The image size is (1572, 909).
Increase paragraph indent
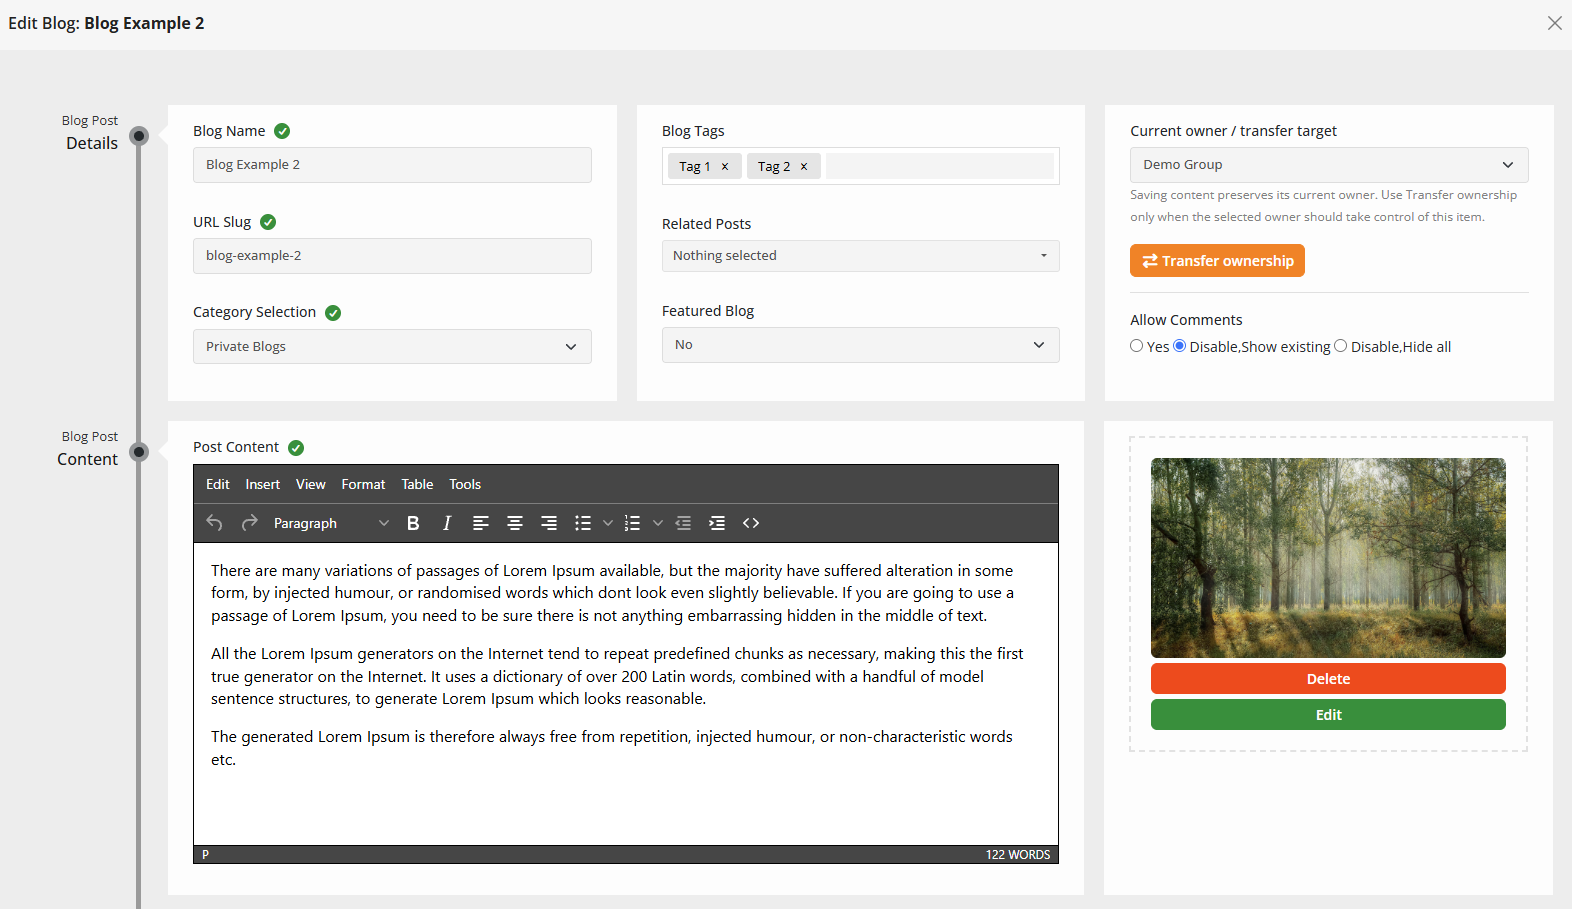(x=717, y=523)
